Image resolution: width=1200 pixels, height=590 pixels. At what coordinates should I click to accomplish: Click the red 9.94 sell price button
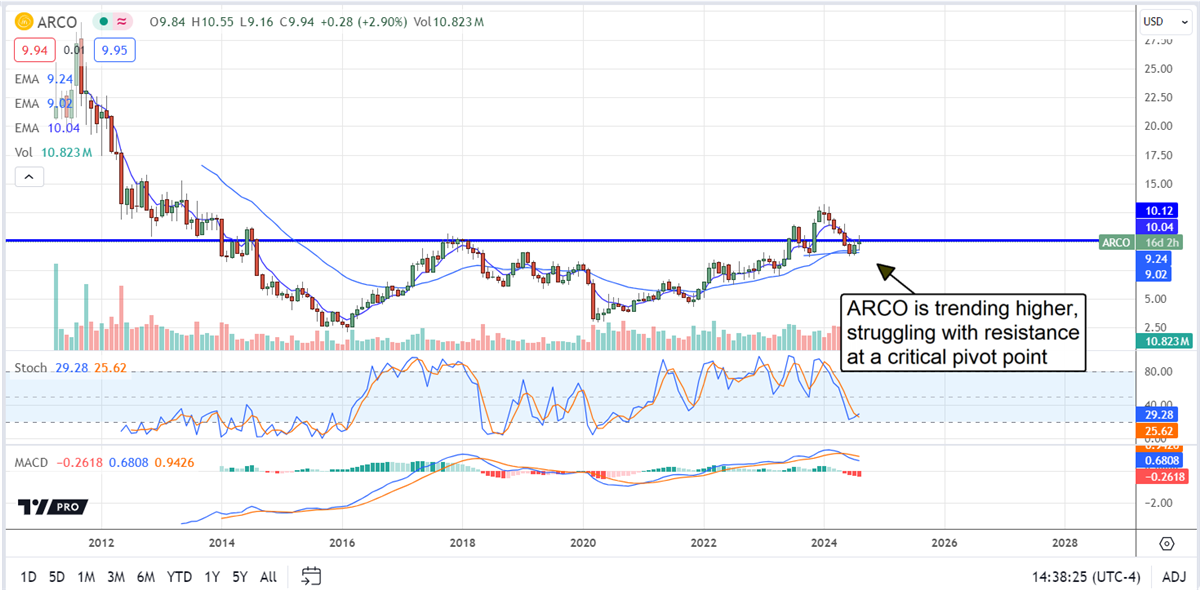33,48
